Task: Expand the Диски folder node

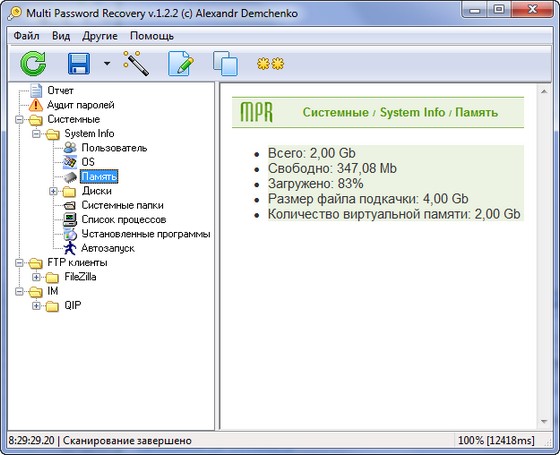Action: pyautogui.click(x=53, y=191)
